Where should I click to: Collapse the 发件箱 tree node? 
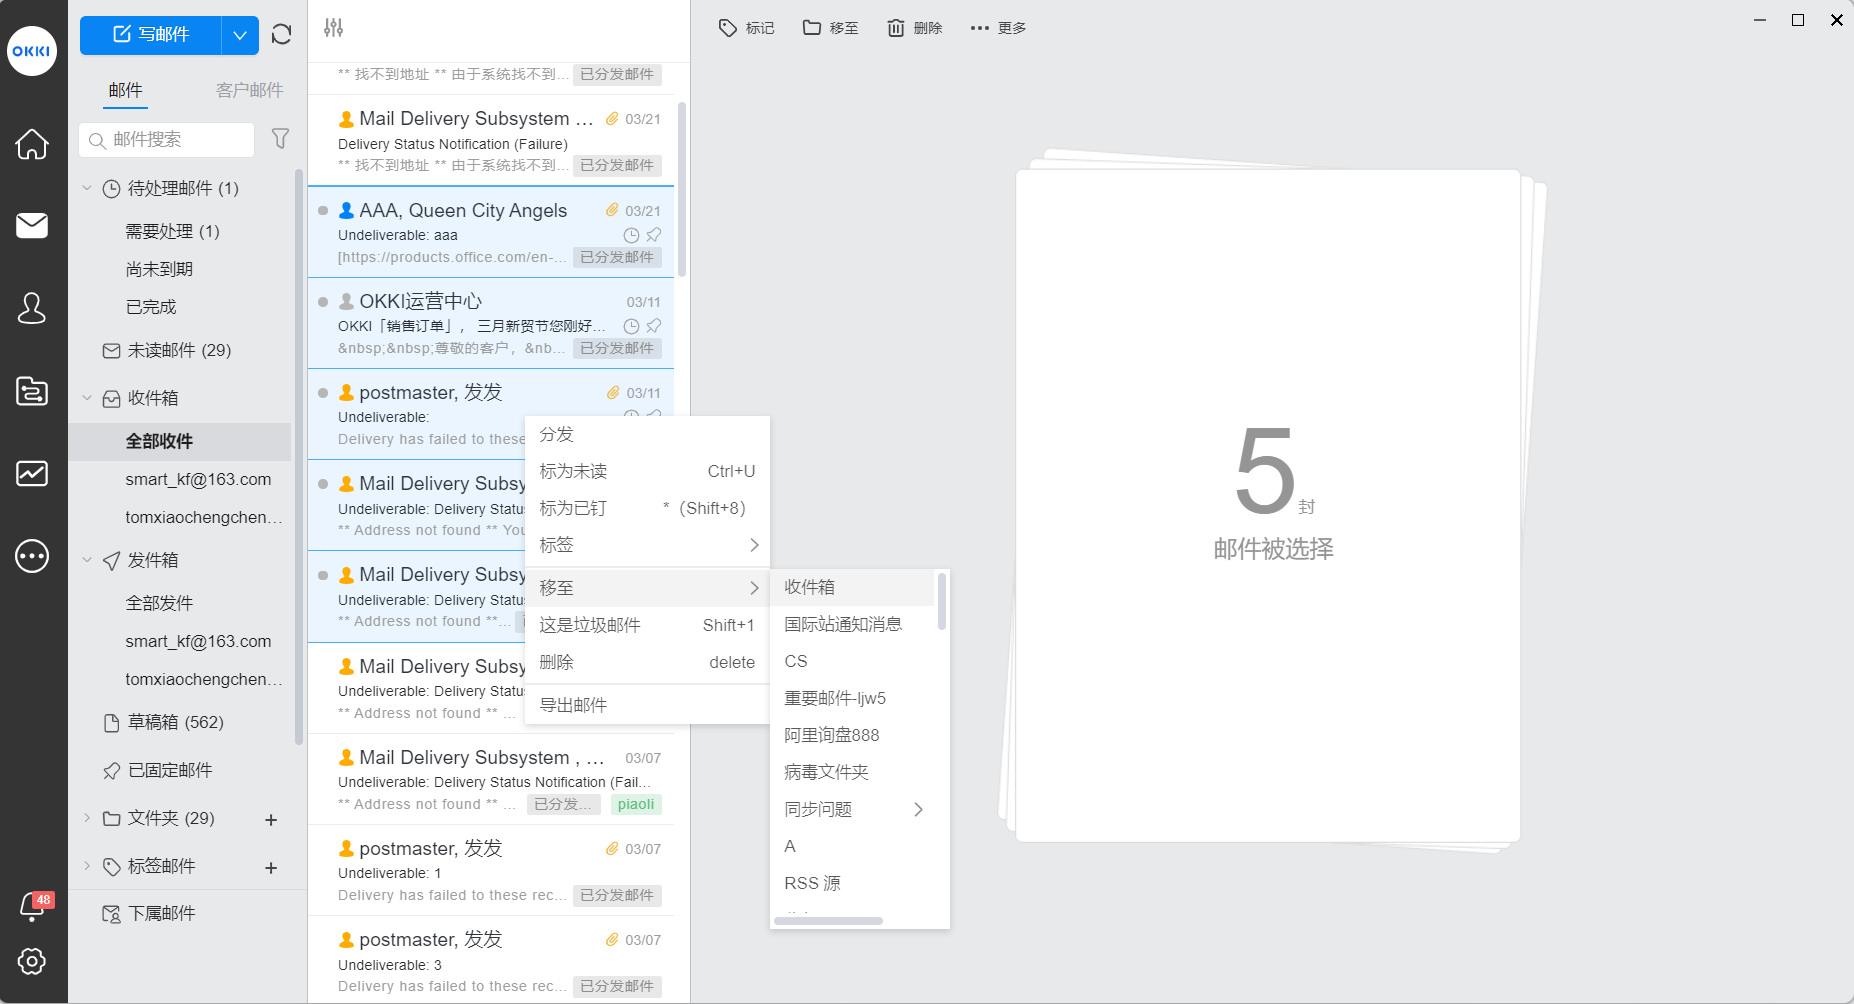87,560
